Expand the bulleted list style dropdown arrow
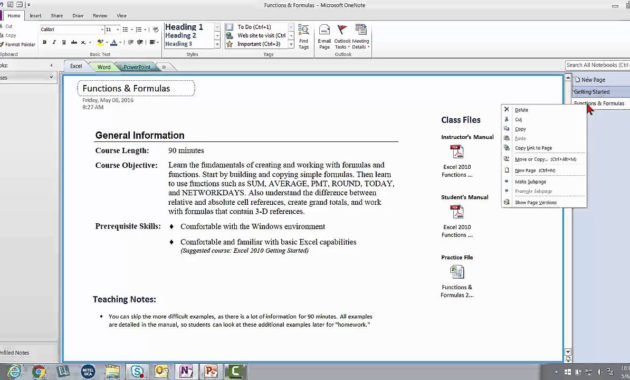The height and width of the screenshot is (380, 630). coord(131,30)
